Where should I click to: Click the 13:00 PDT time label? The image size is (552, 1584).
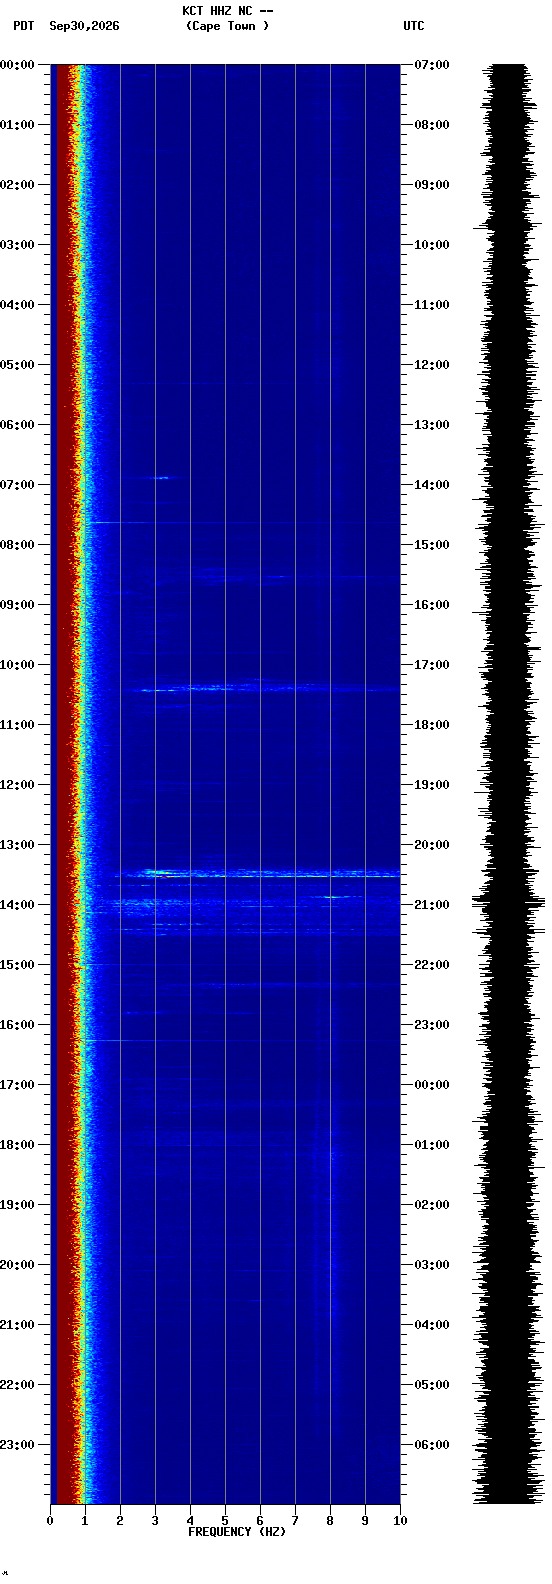tap(17, 845)
